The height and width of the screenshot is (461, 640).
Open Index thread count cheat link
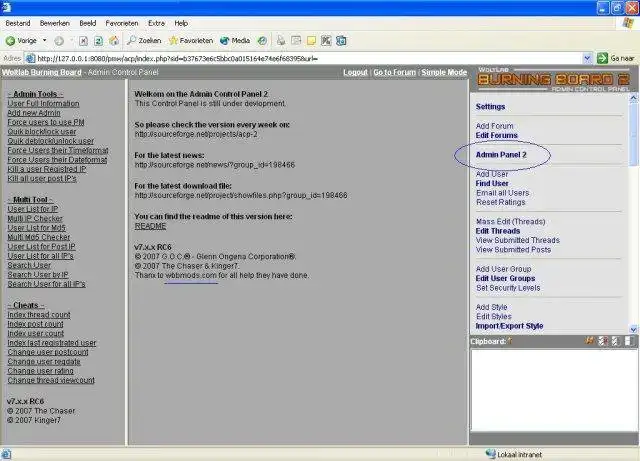pyautogui.click(x=39, y=315)
